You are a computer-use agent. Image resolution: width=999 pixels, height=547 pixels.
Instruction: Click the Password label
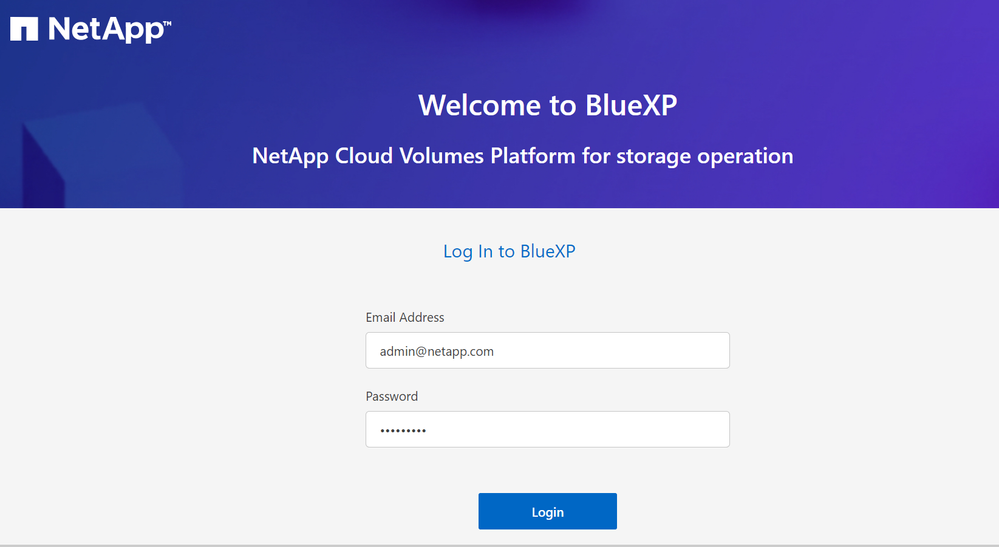point(392,396)
